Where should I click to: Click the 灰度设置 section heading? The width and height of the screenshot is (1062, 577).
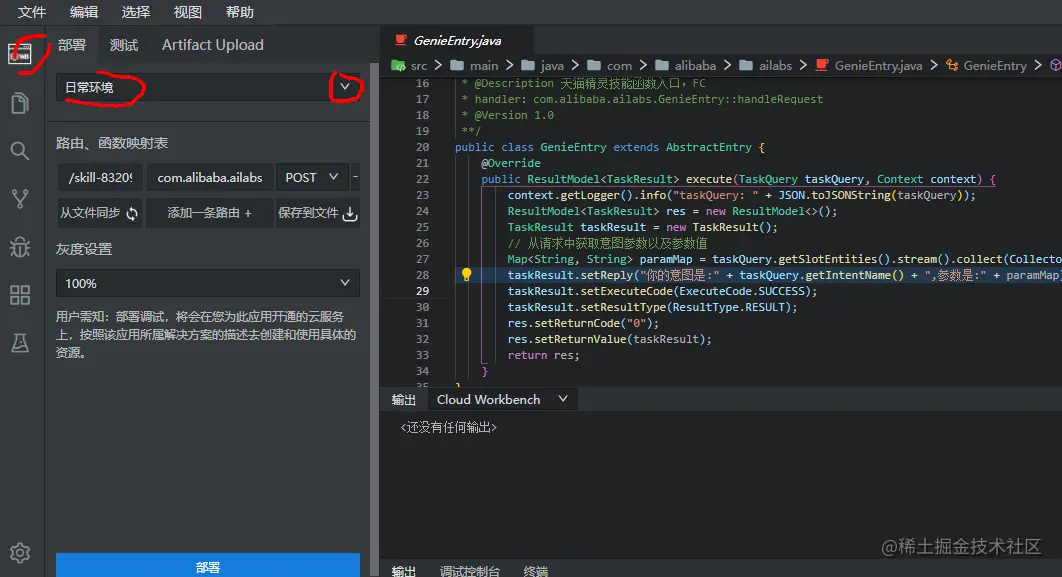point(84,249)
